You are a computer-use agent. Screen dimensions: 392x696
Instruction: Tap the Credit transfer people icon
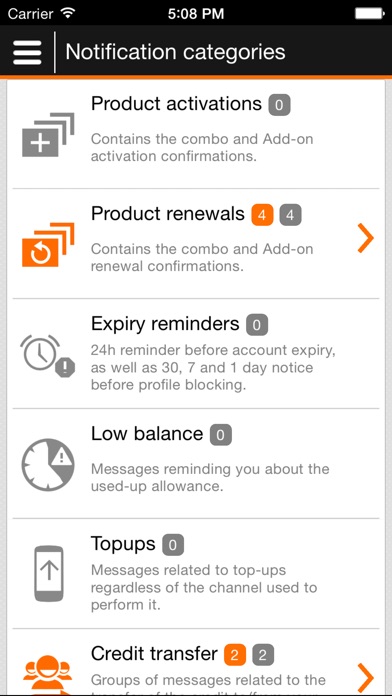[48, 675]
